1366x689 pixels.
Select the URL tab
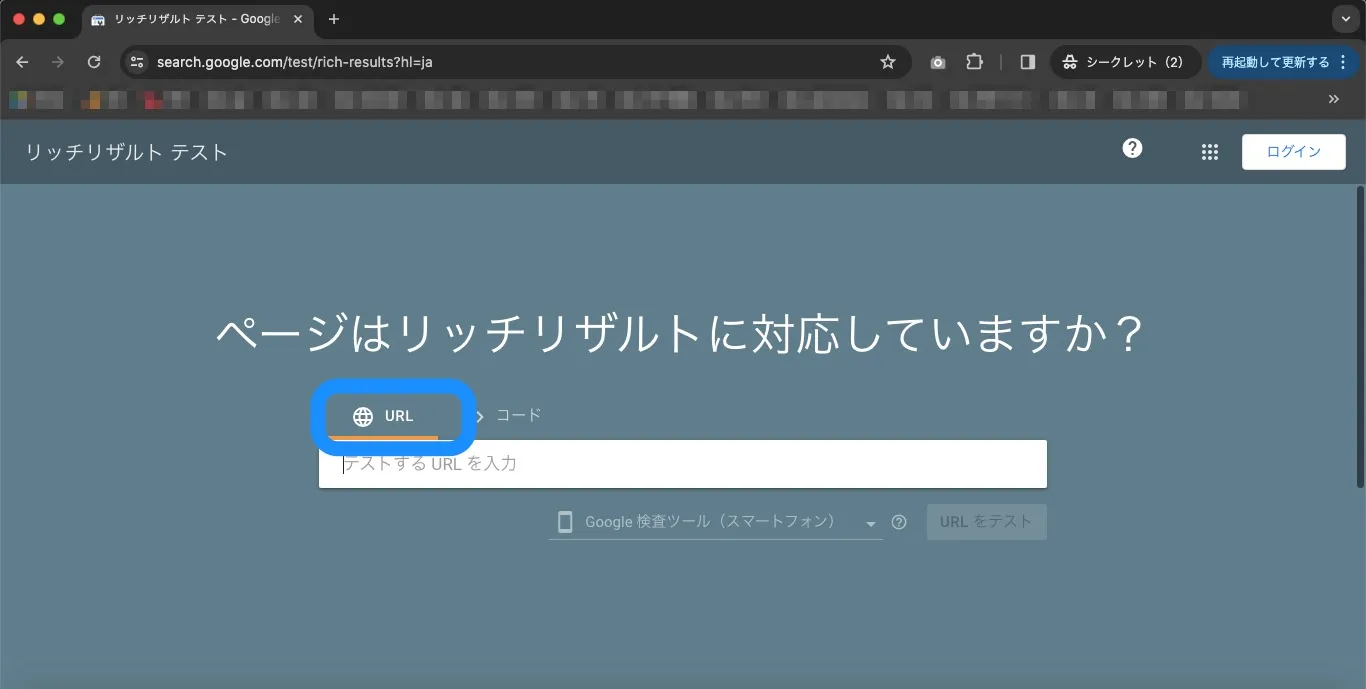(384, 416)
